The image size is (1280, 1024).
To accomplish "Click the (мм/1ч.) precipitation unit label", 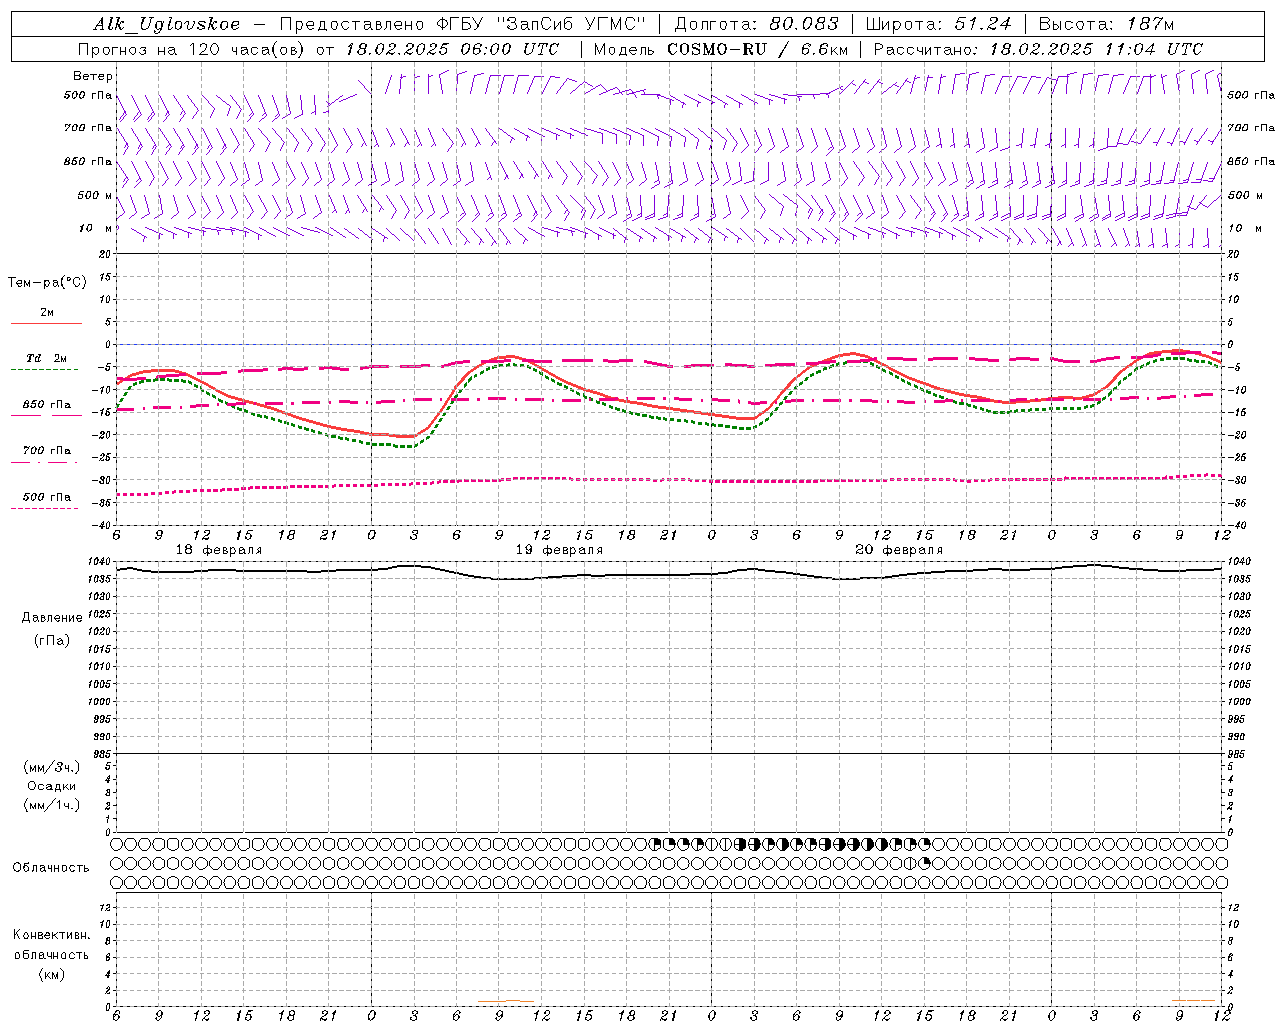I will pyautogui.click(x=52, y=805).
